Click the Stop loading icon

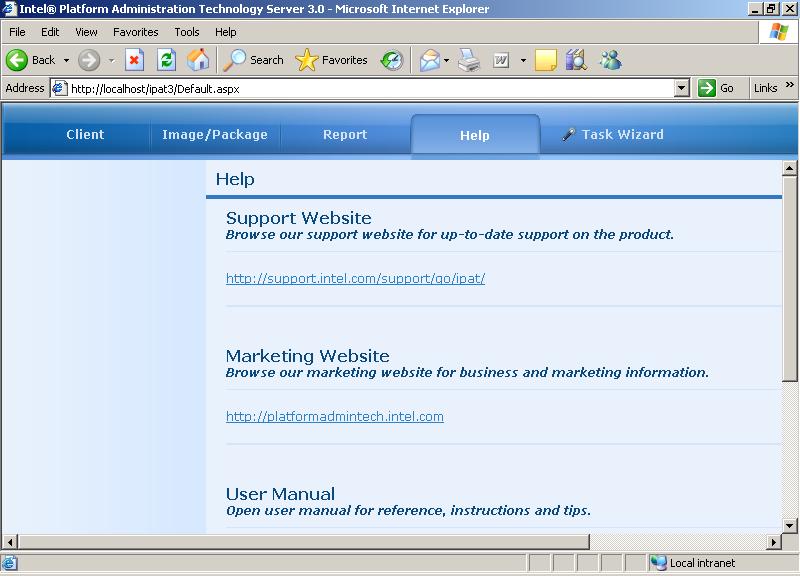click(x=134, y=60)
